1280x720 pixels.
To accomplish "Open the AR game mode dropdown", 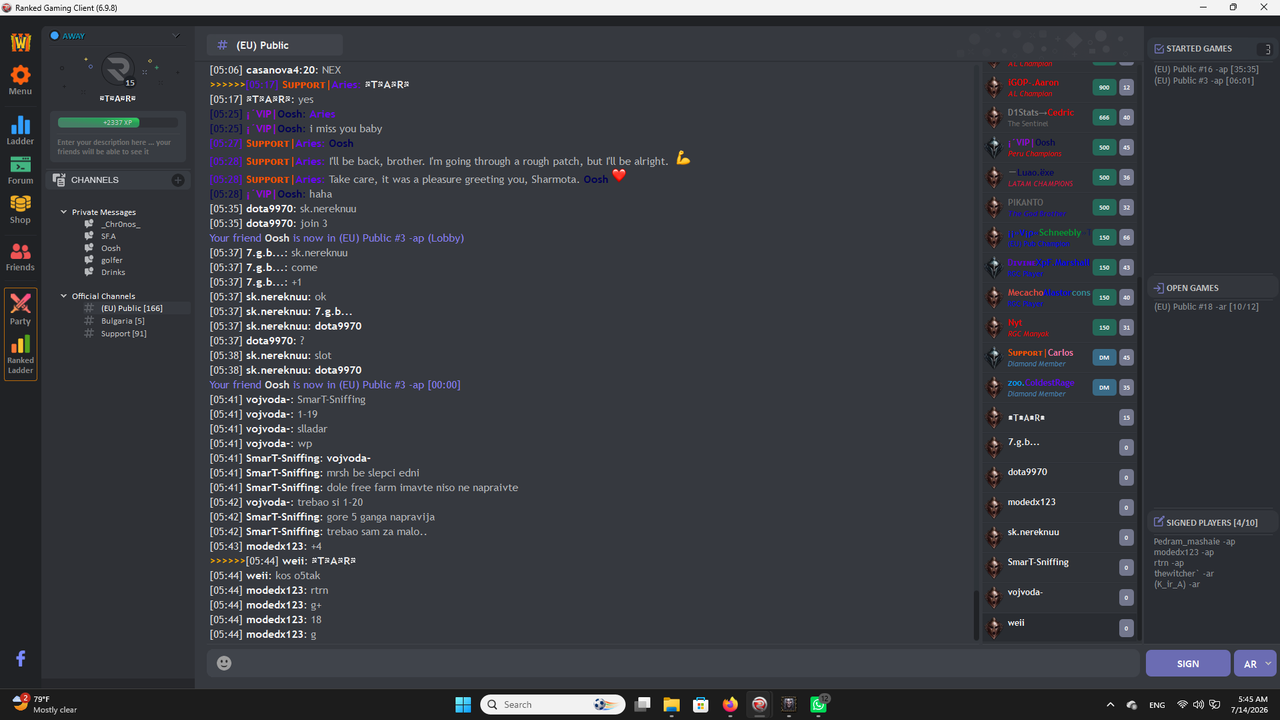I will pyautogui.click(x=1256, y=663).
